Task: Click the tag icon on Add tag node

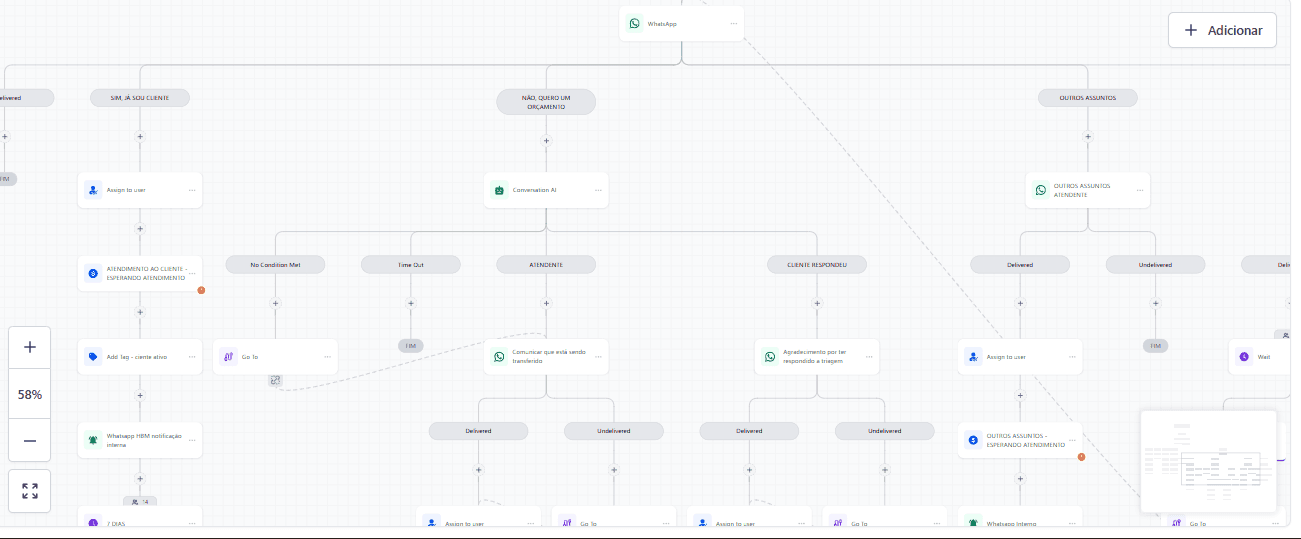Action: tap(93, 357)
